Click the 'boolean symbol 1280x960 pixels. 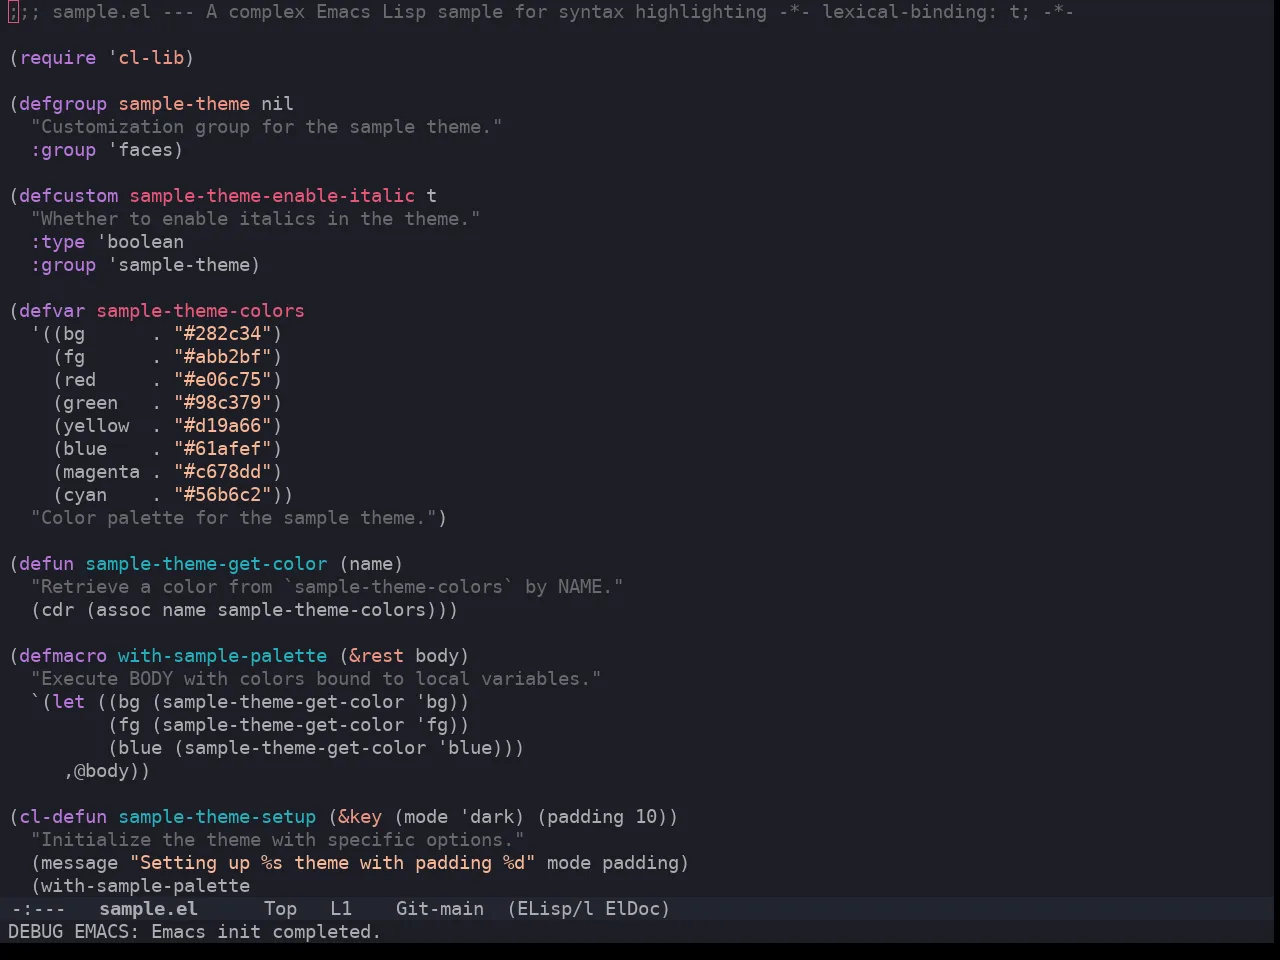click(x=140, y=242)
